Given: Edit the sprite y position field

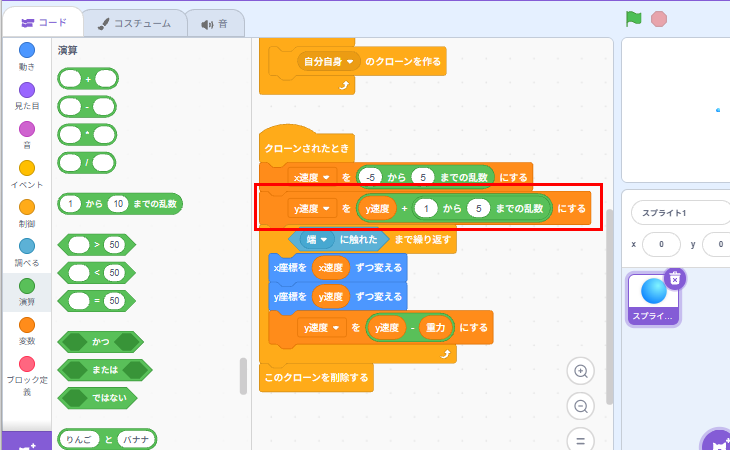Looking at the screenshot, I should point(716,244).
